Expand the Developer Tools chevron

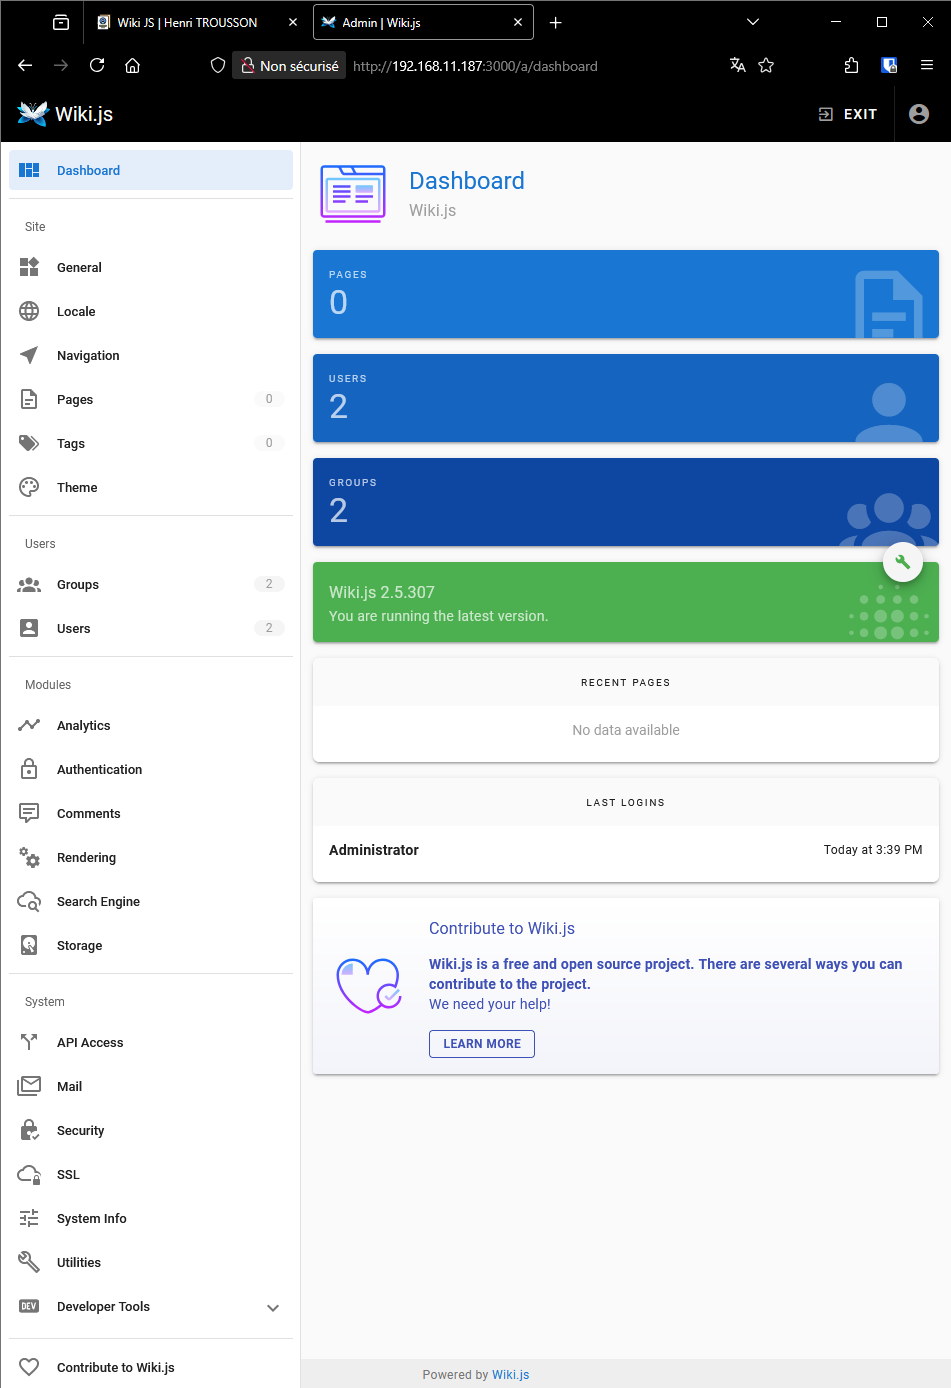click(273, 1307)
